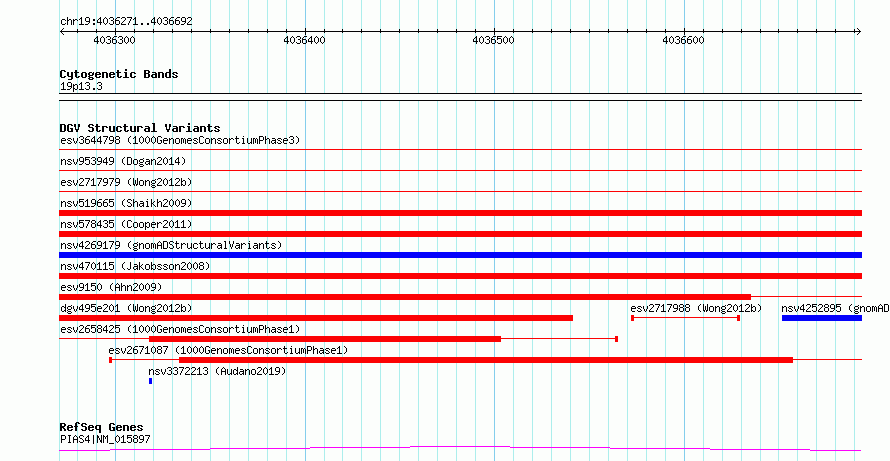Open variant esv3644798 (1000GenomesConsortiumPhase3)
The image size is (890, 461).
tap(180, 140)
